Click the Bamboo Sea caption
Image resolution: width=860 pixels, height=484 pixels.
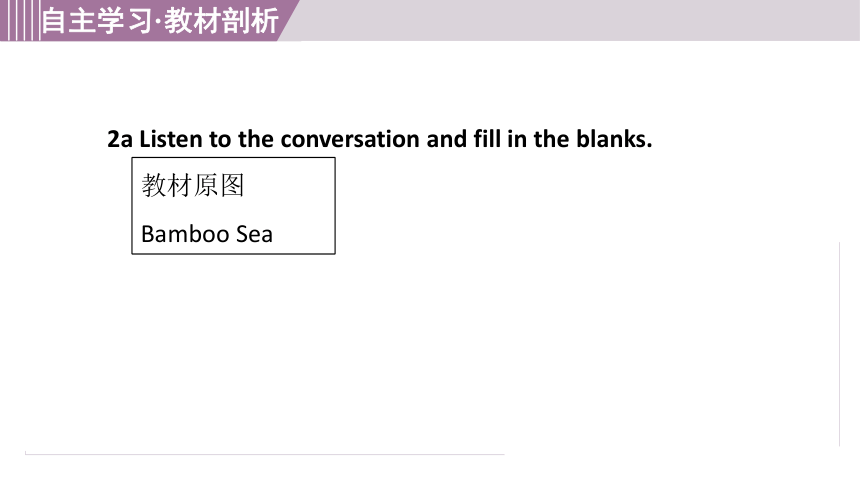tap(207, 234)
